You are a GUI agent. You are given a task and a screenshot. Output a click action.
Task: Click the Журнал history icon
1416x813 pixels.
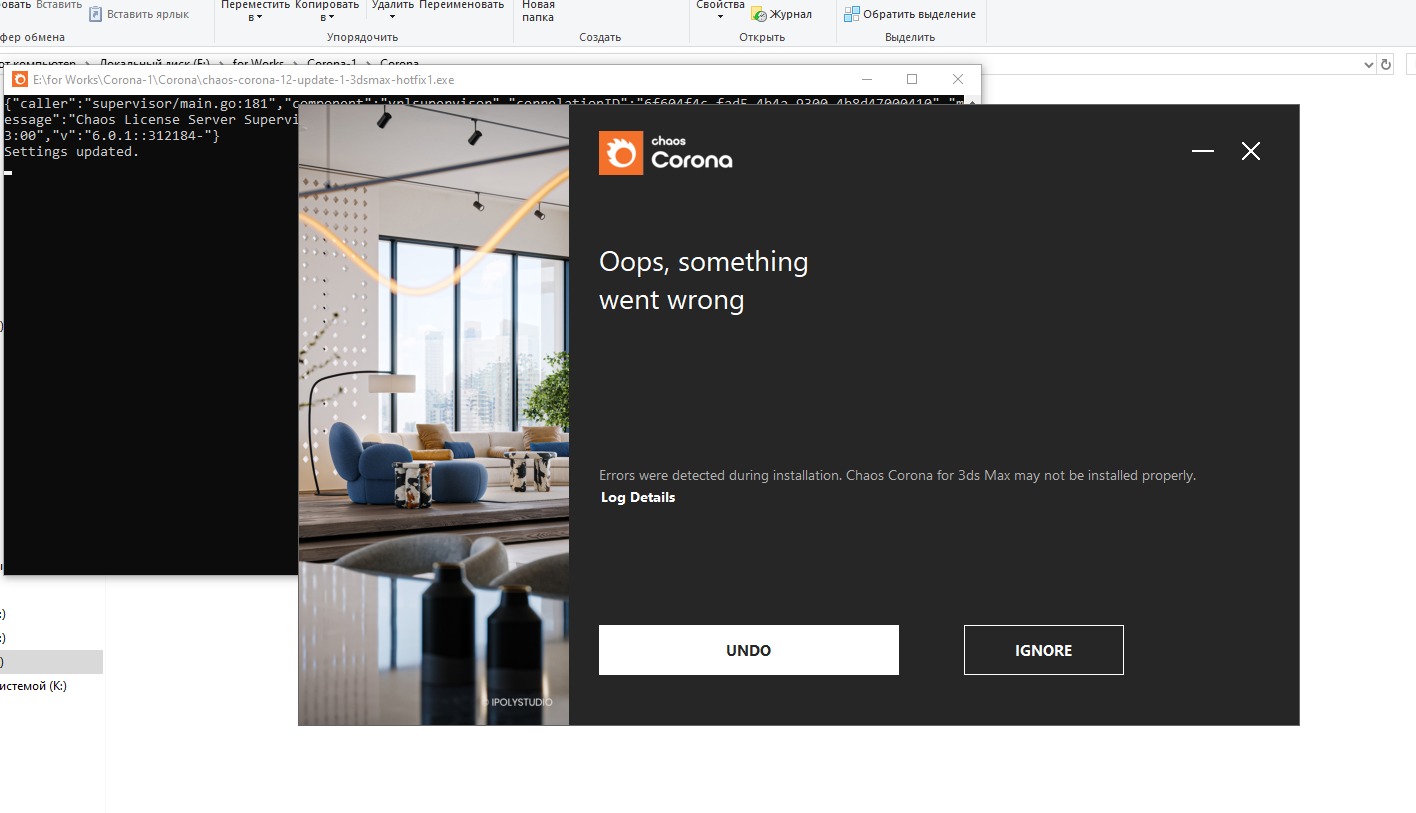tap(759, 14)
